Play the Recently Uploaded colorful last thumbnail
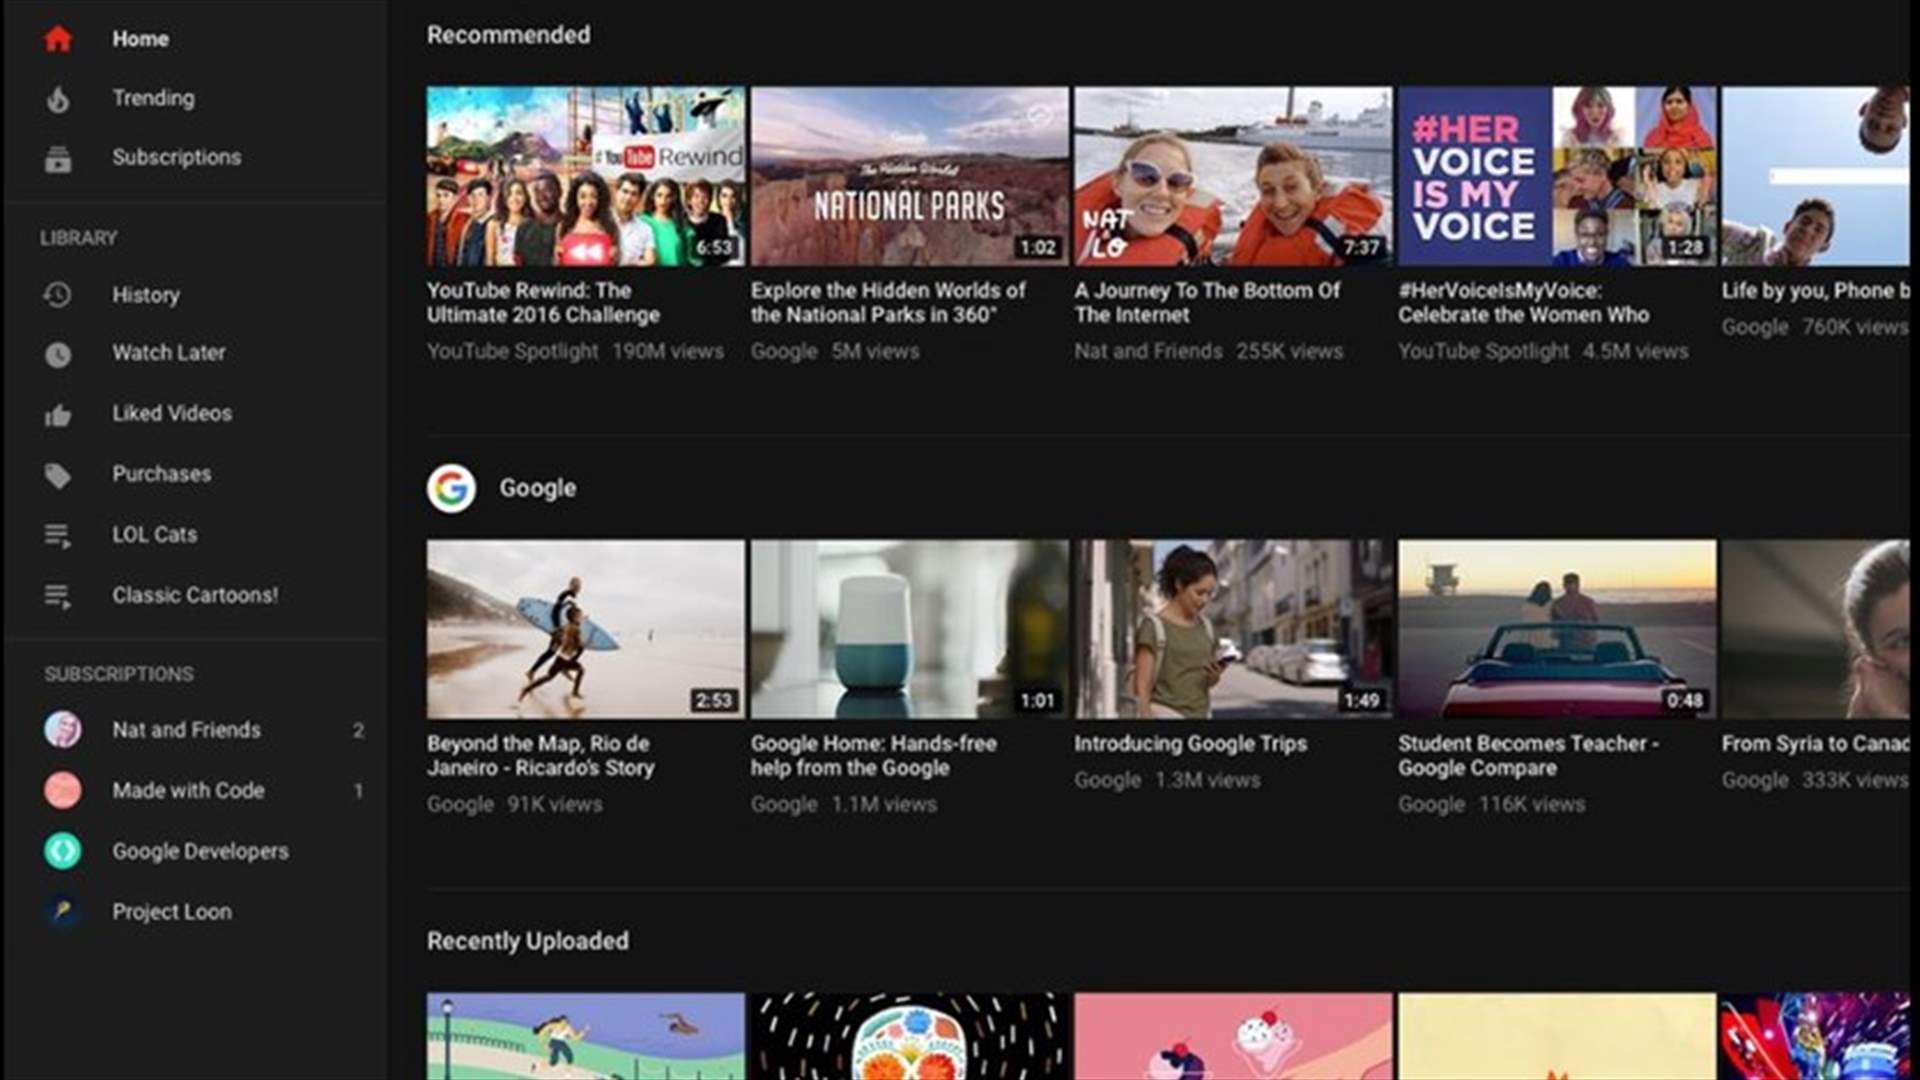1920x1080 pixels. click(1815, 1036)
